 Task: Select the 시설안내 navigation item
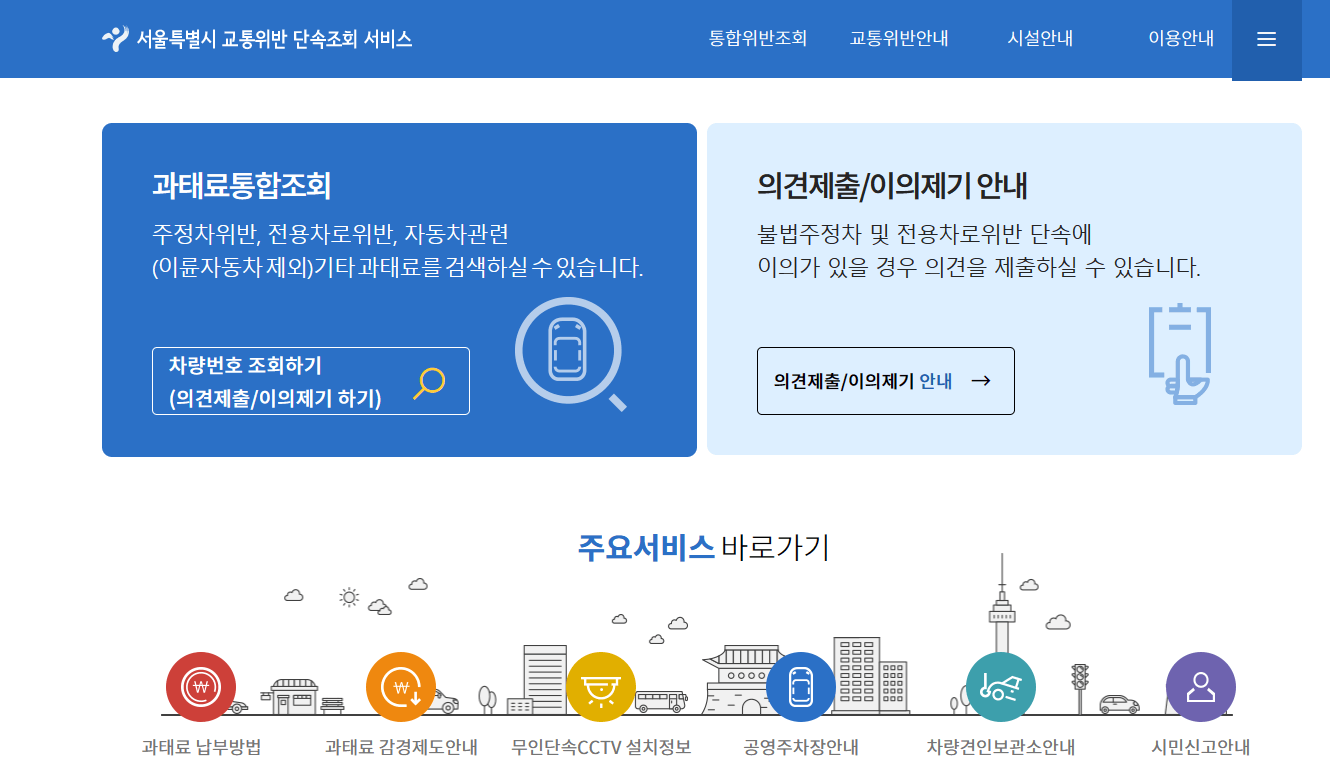[x=1038, y=38]
